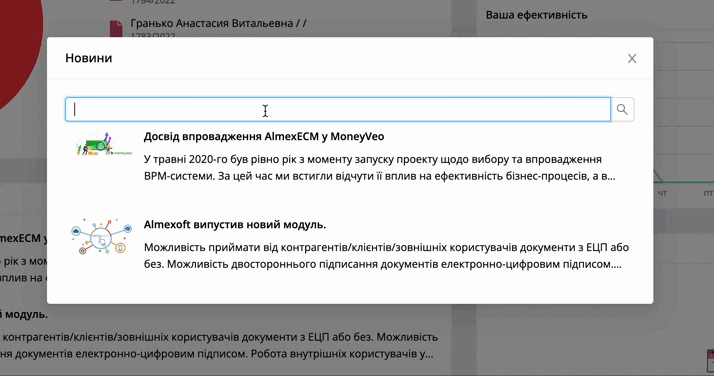Open the network module illustration thumbnail
This screenshot has width=714, height=376.
(102, 236)
